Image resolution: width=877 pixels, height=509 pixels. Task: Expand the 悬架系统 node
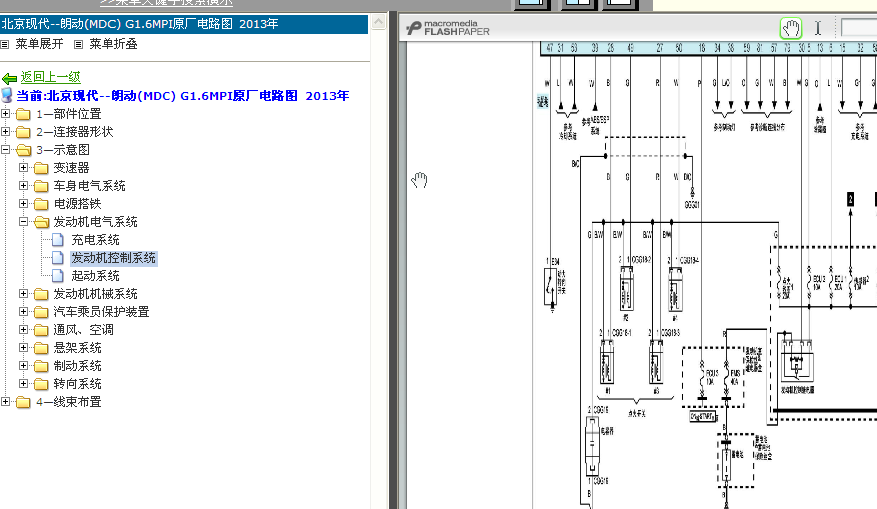tap(23, 347)
